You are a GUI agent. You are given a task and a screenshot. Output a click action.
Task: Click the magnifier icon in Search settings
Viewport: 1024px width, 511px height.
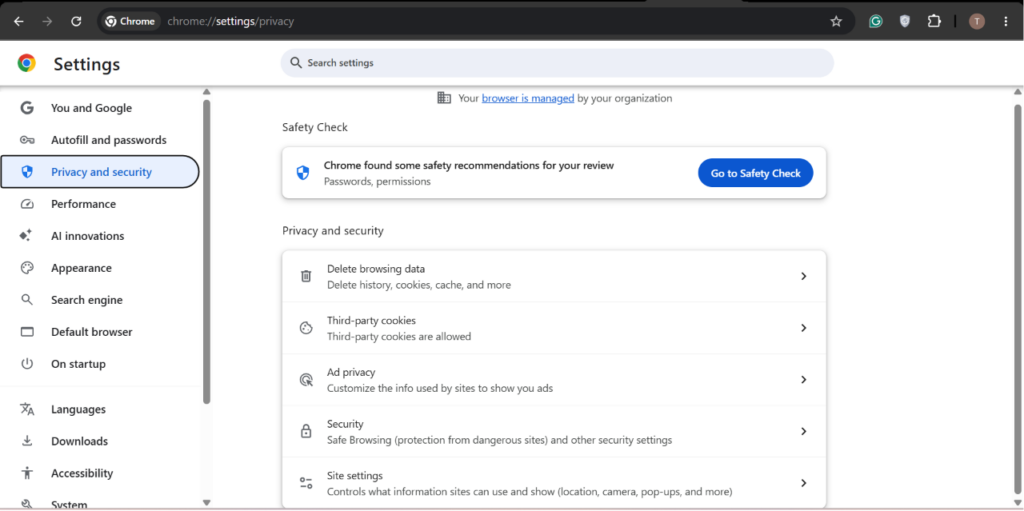pyautogui.click(x=296, y=63)
